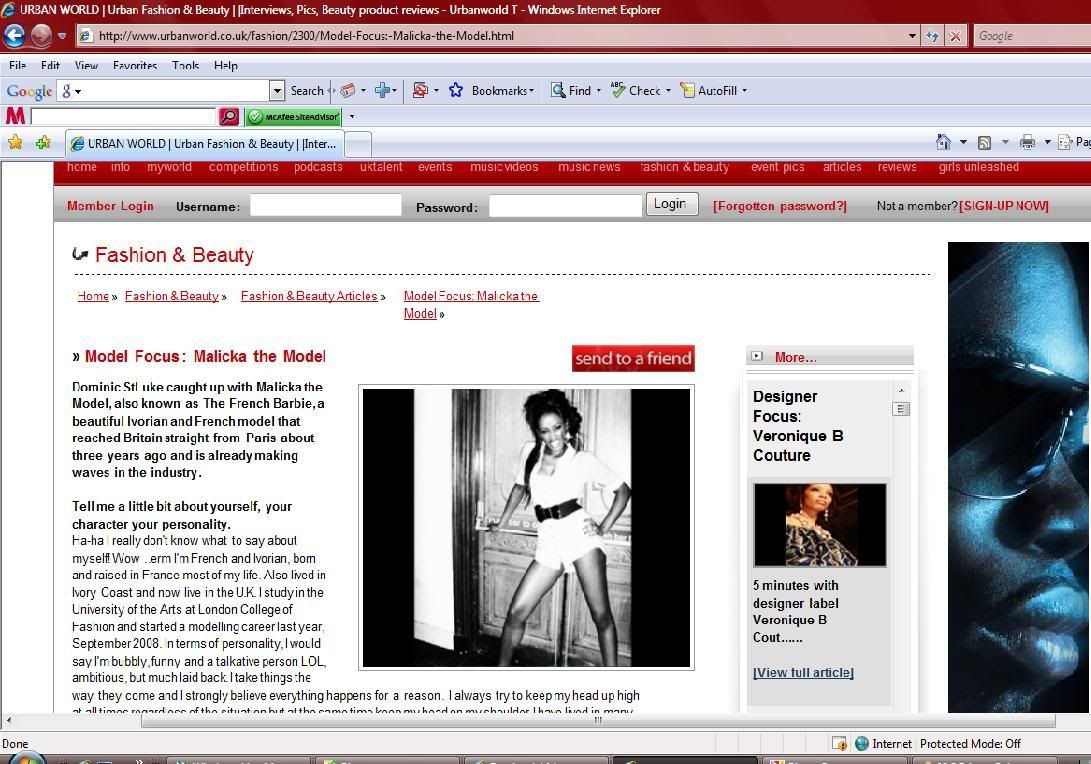
Task: Expand the More... panel arrow
Action: point(757,356)
